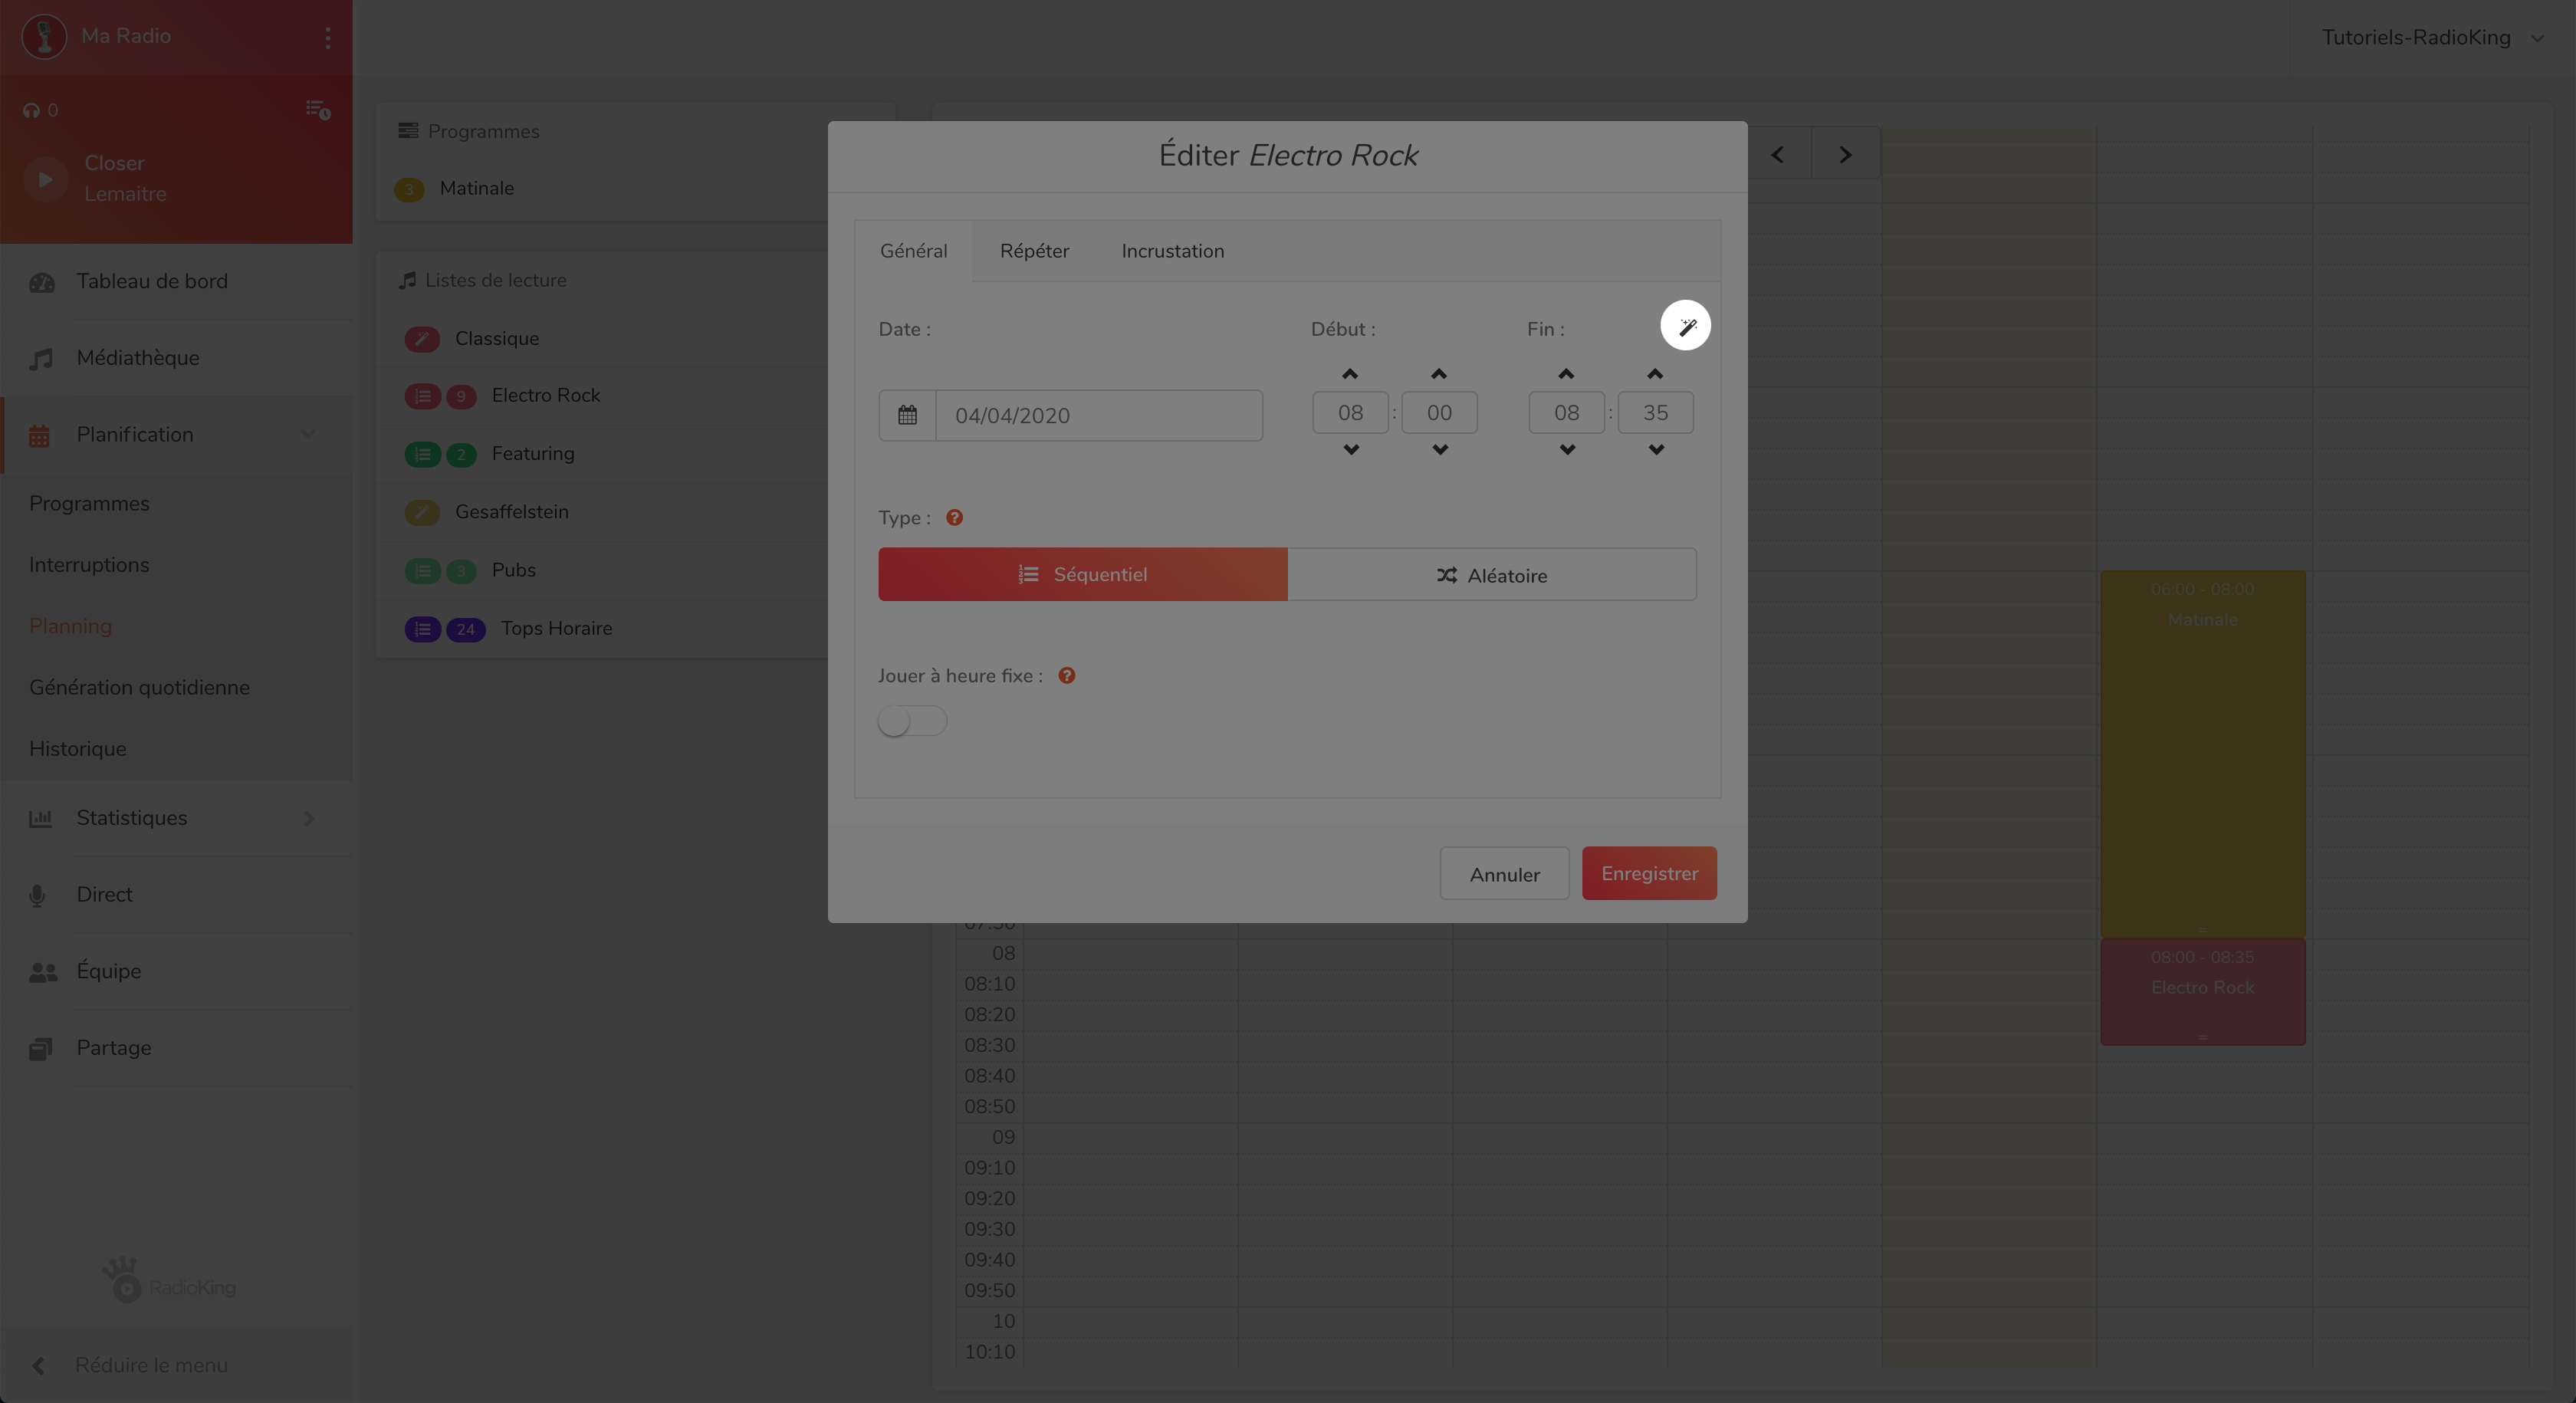Open the calendar date picker icon
Viewport: 2576px width, 1403px height.
(x=907, y=415)
